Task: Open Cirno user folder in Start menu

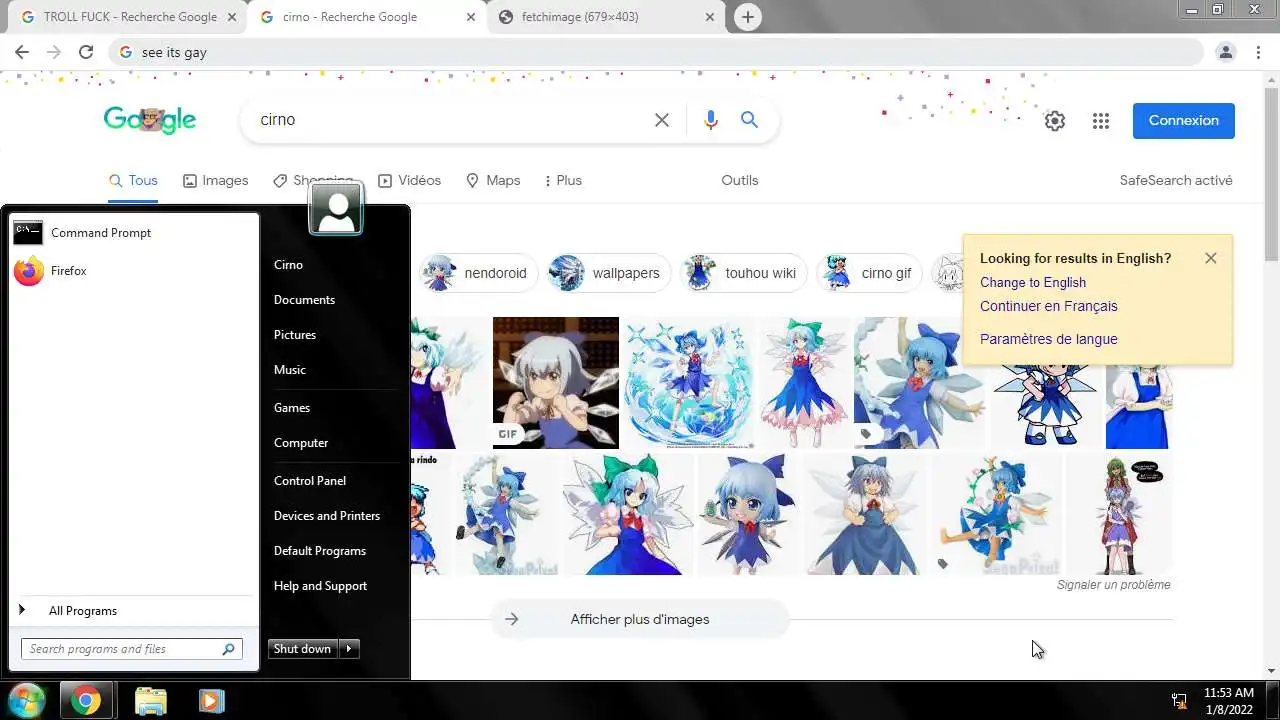Action: point(288,265)
